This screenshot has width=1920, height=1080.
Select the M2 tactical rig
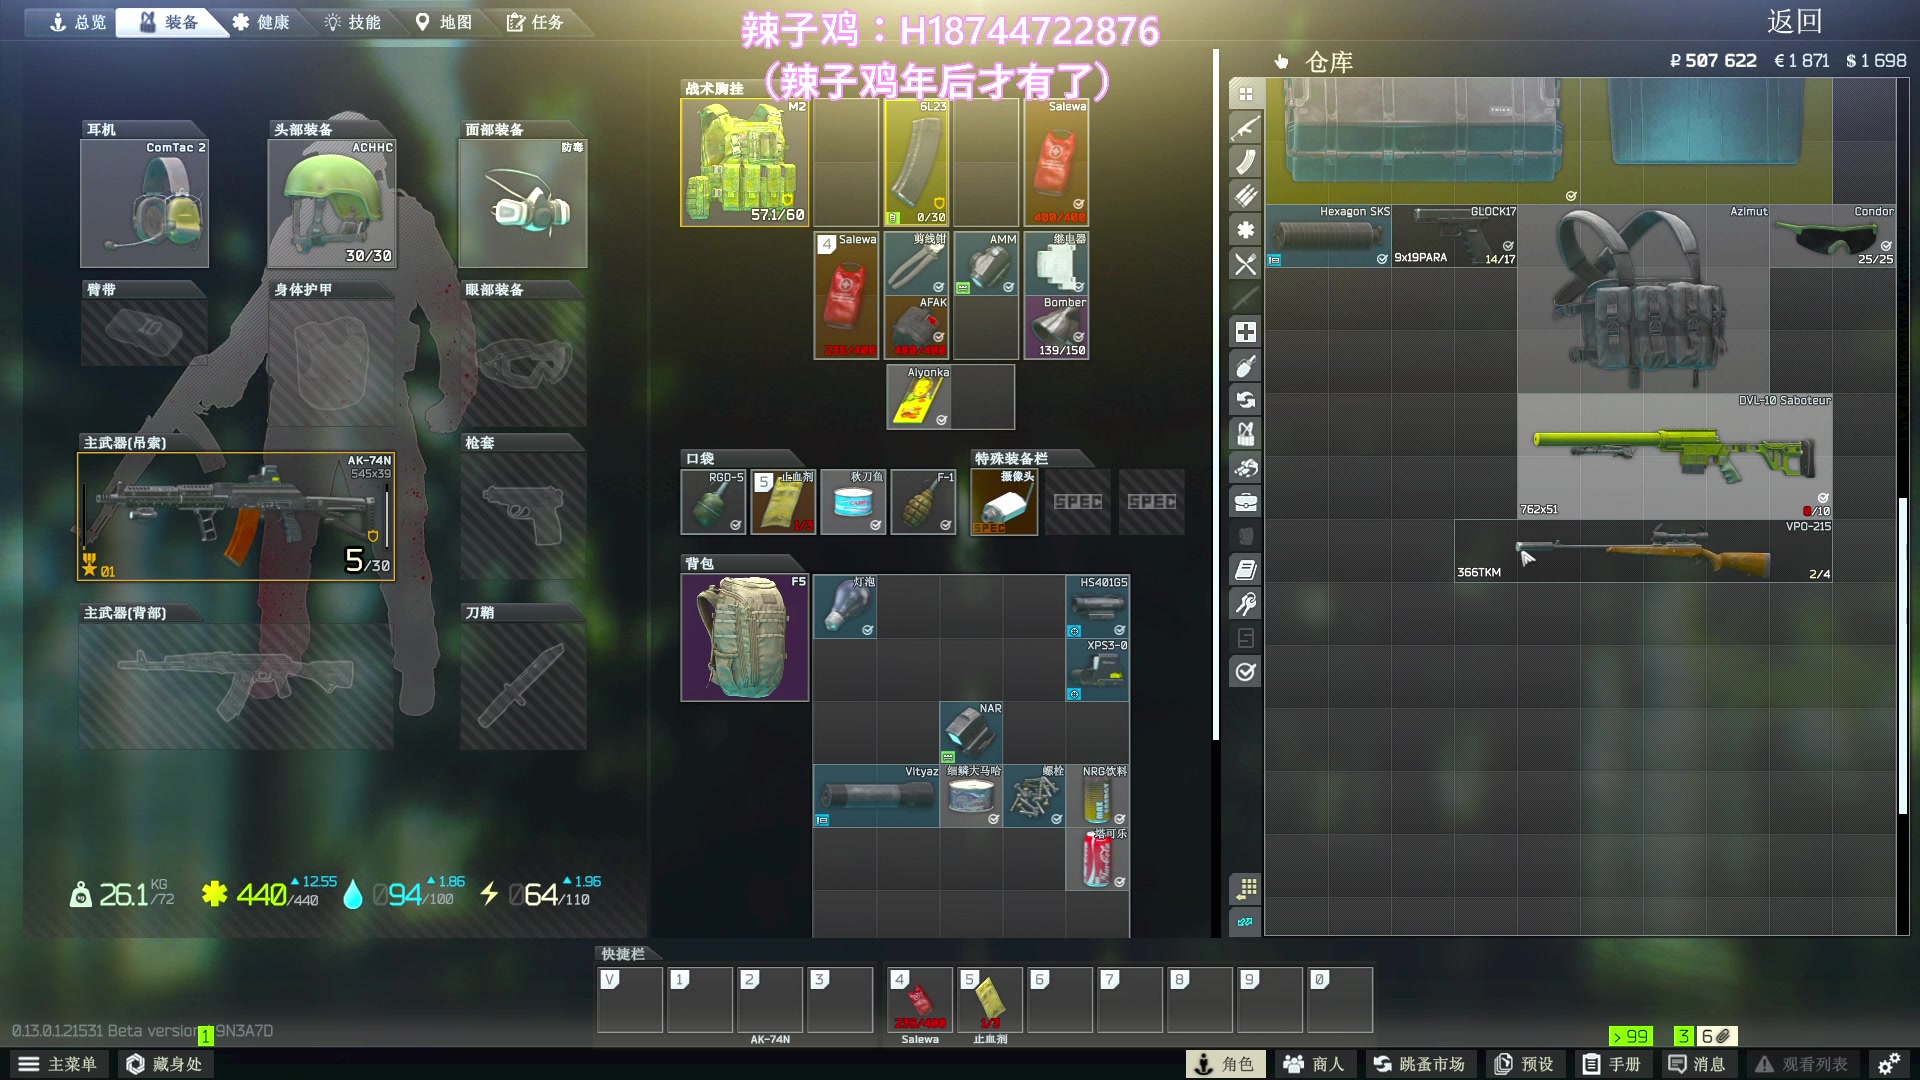745,163
